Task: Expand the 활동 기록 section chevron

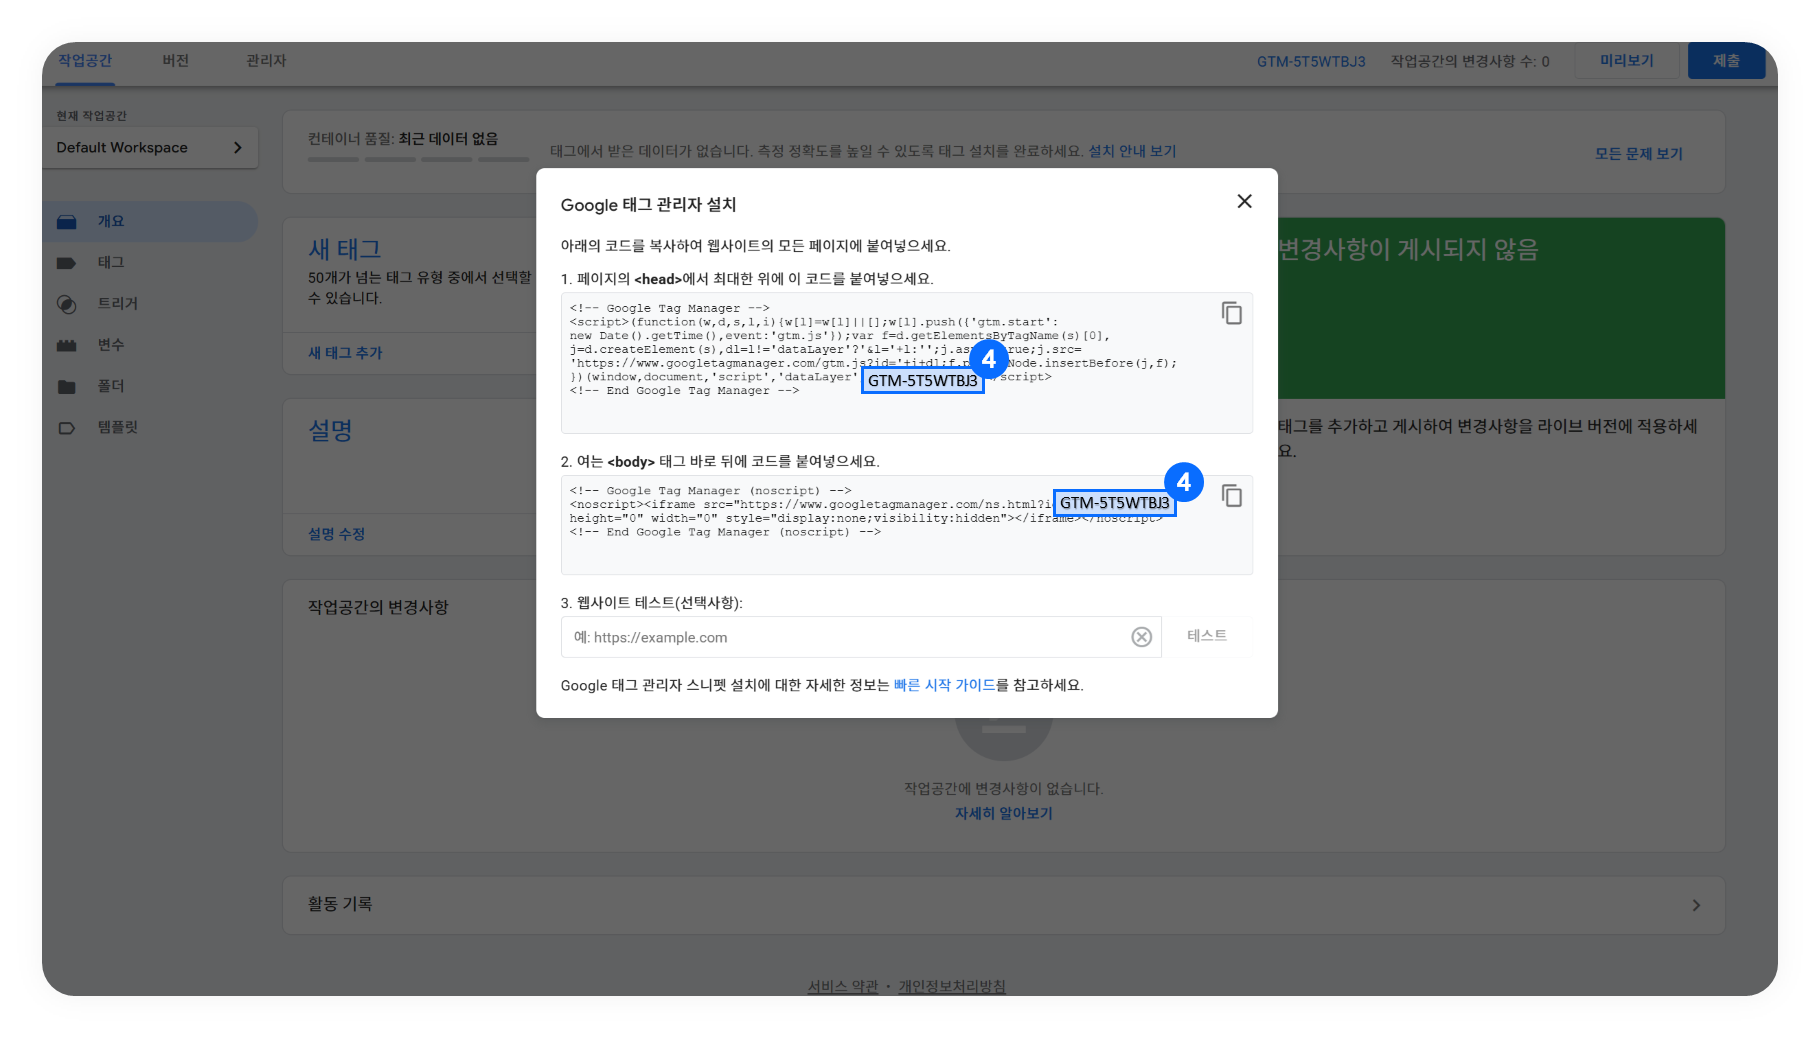Action: (1696, 905)
